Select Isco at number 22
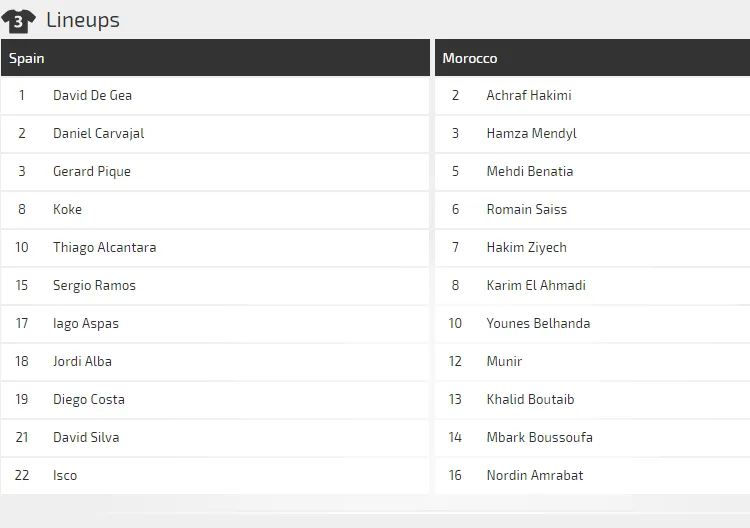This screenshot has width=750, height=528. click(x=65, y=476)
